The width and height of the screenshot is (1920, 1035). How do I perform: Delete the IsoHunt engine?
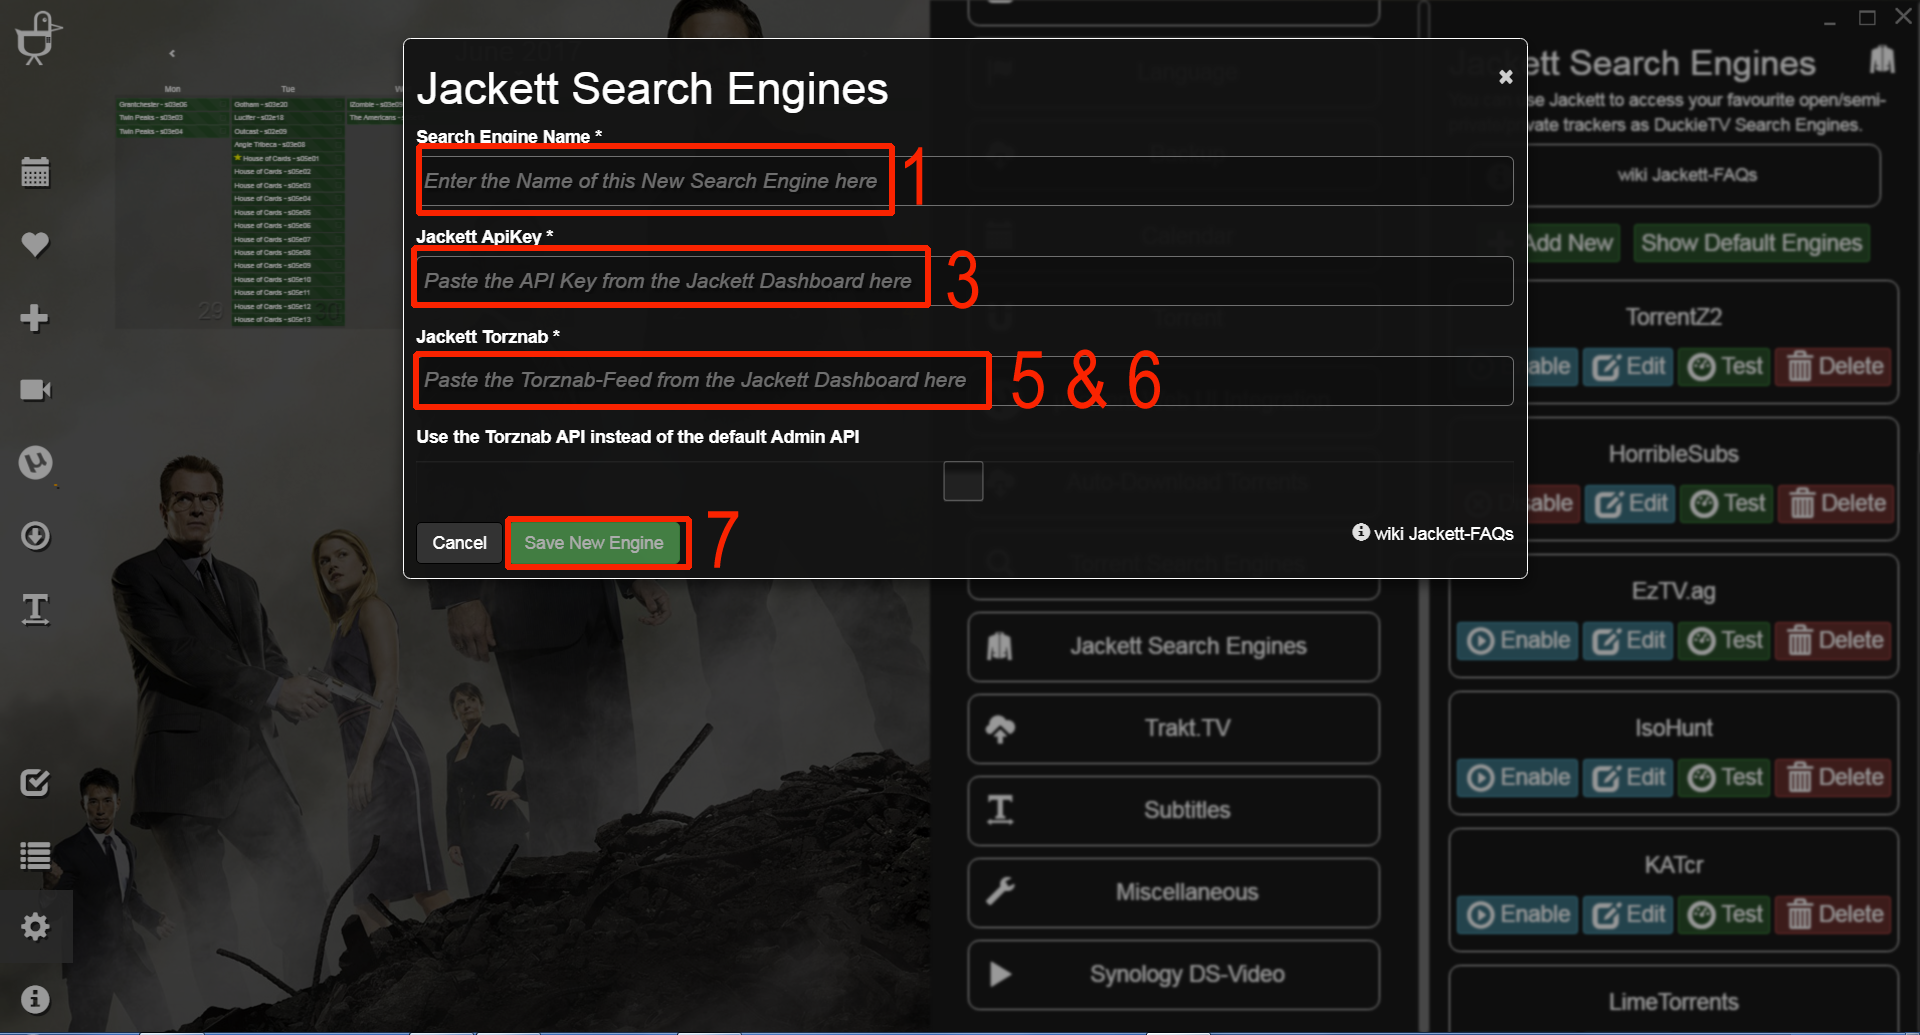pos(1835,778)
